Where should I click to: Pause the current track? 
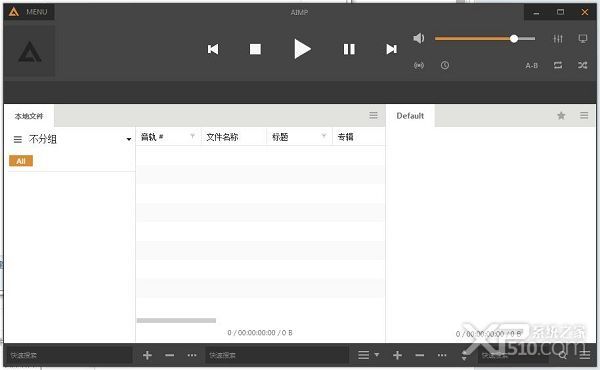pos(349,49)
